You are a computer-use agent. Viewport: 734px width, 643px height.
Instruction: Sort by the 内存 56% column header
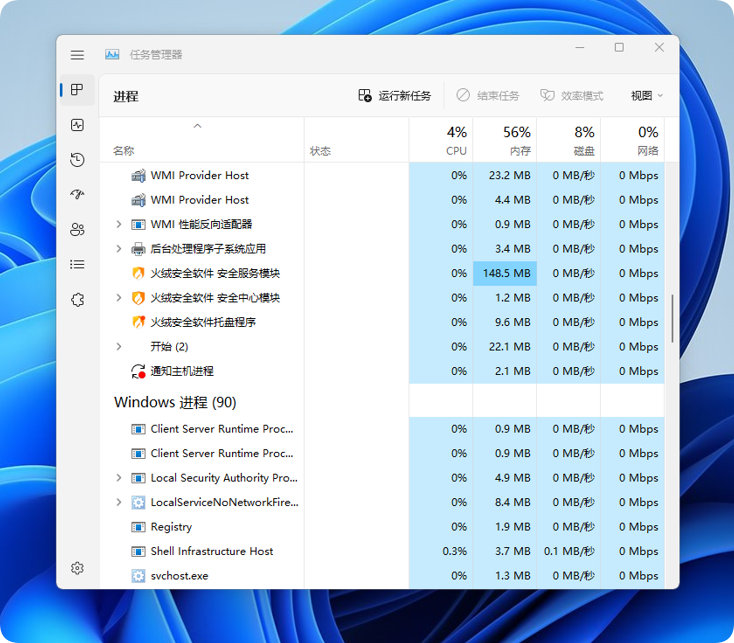(x=505, y=139)
